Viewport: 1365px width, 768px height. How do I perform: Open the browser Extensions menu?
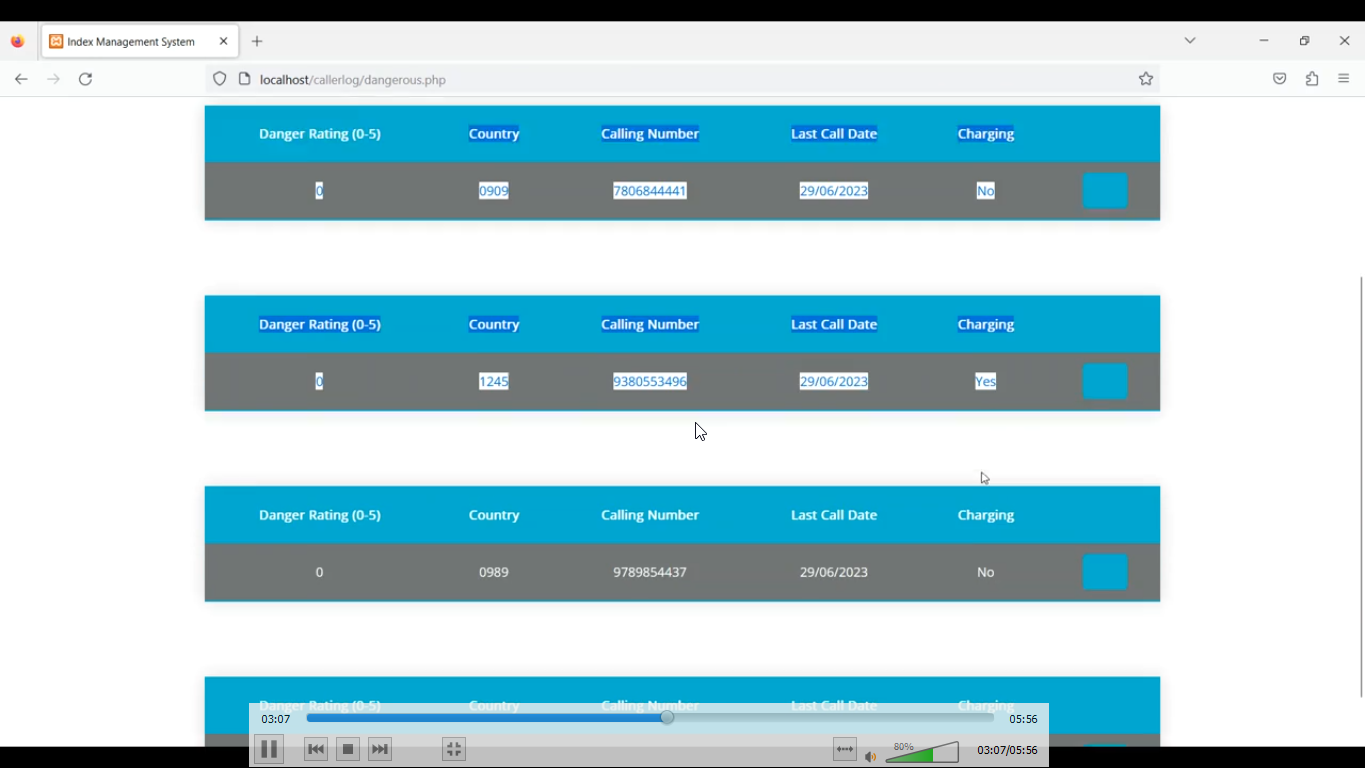click(x=1312, y=79)
